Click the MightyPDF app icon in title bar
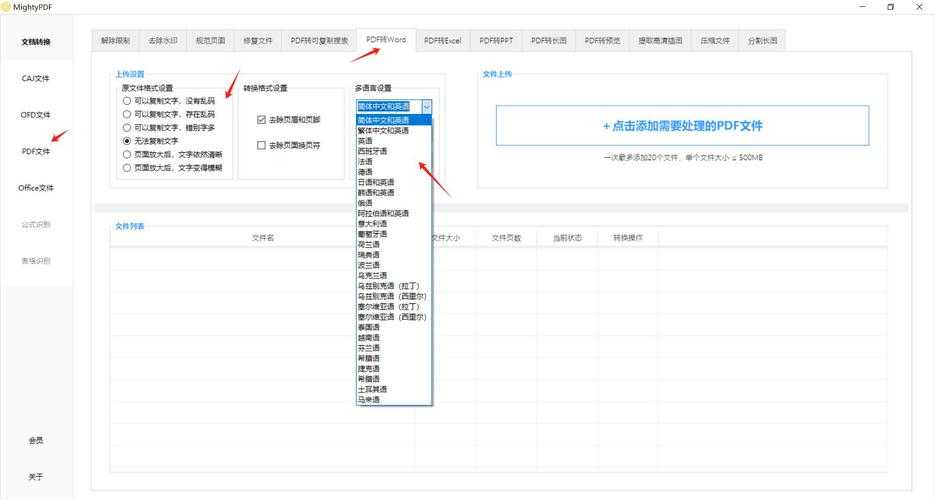The height and width of the screenshot is (500, 935). coord(7,7)
